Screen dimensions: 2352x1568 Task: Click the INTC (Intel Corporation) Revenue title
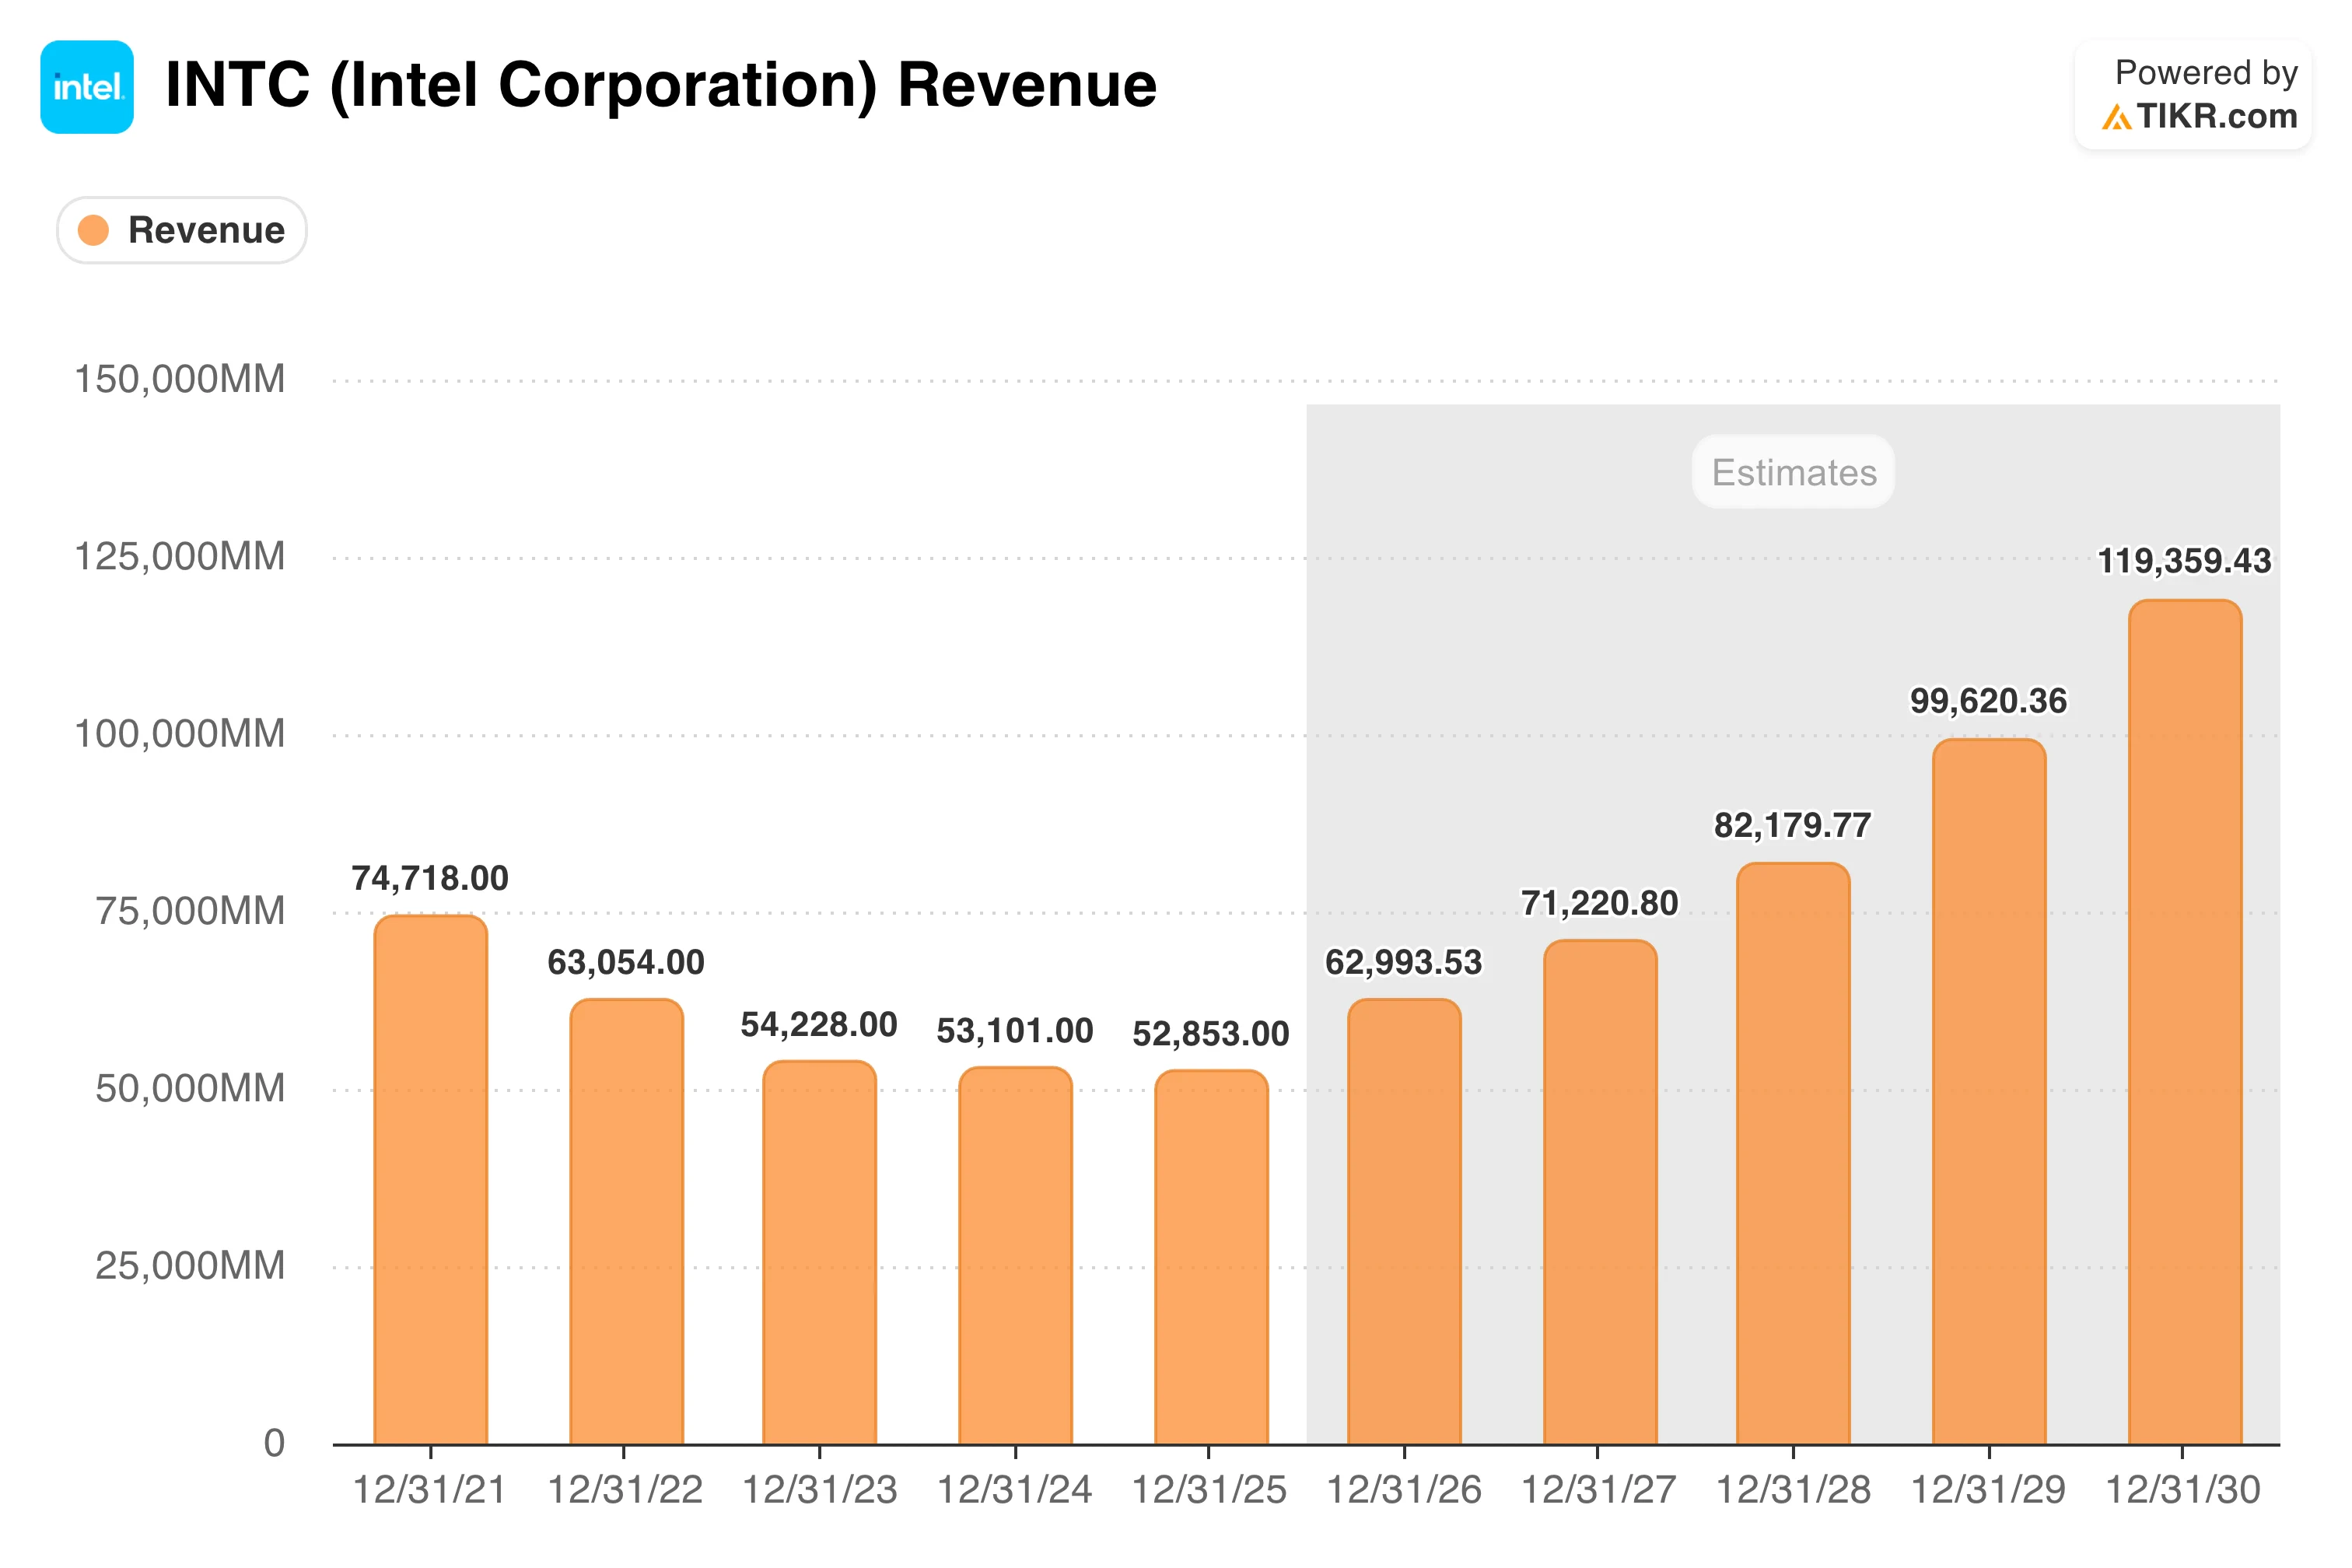(661, 85)
